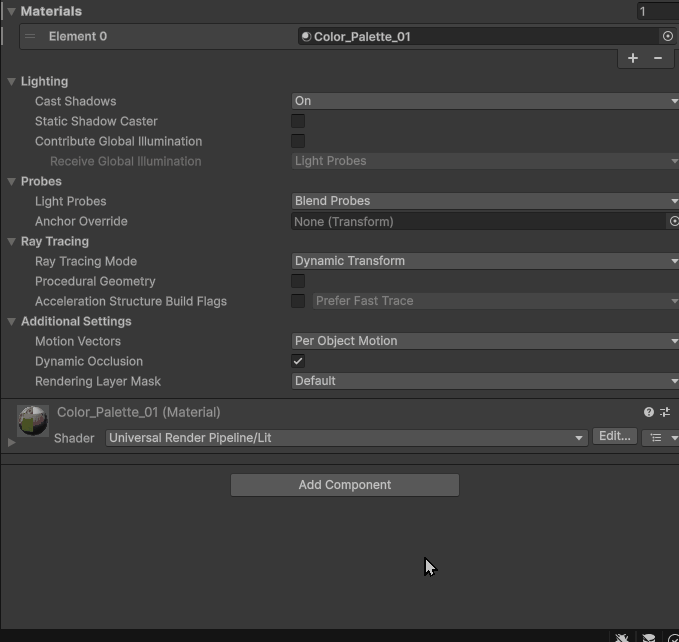
Task: Enable Procedural Geometry checkbox
Action: pos(298,281)
